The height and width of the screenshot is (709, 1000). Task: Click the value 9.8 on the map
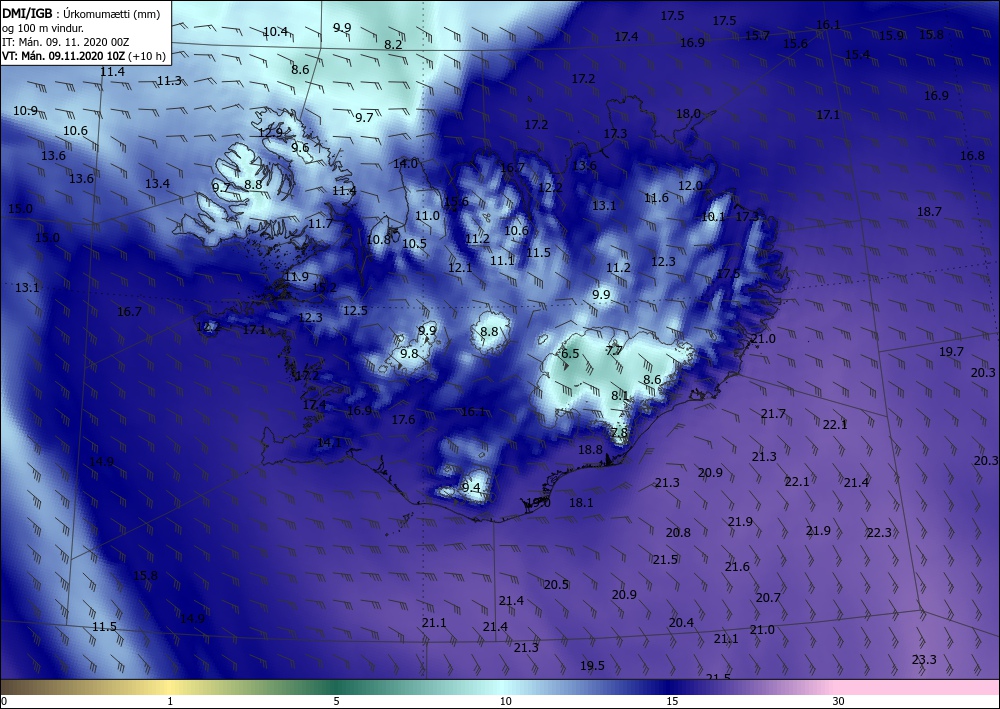click(x=409, y=353)
